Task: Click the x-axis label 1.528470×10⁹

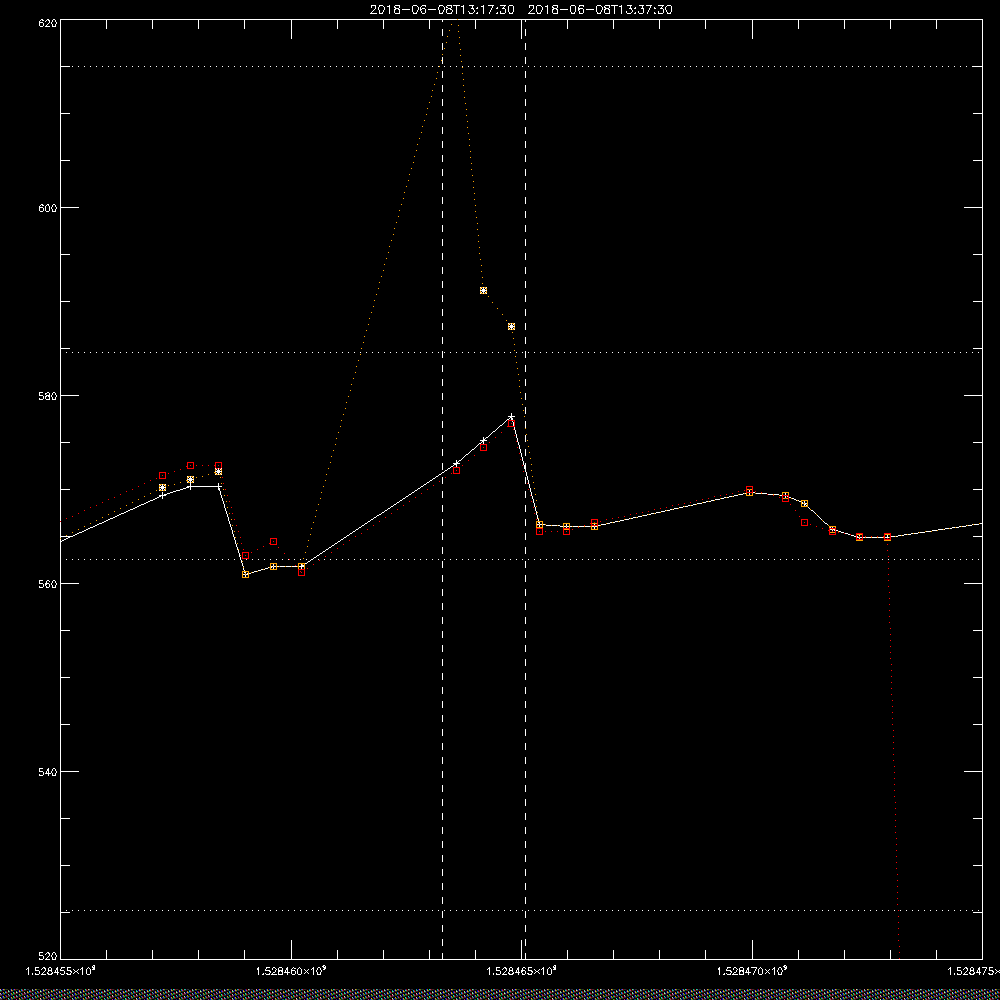Action: coord(752,971)
